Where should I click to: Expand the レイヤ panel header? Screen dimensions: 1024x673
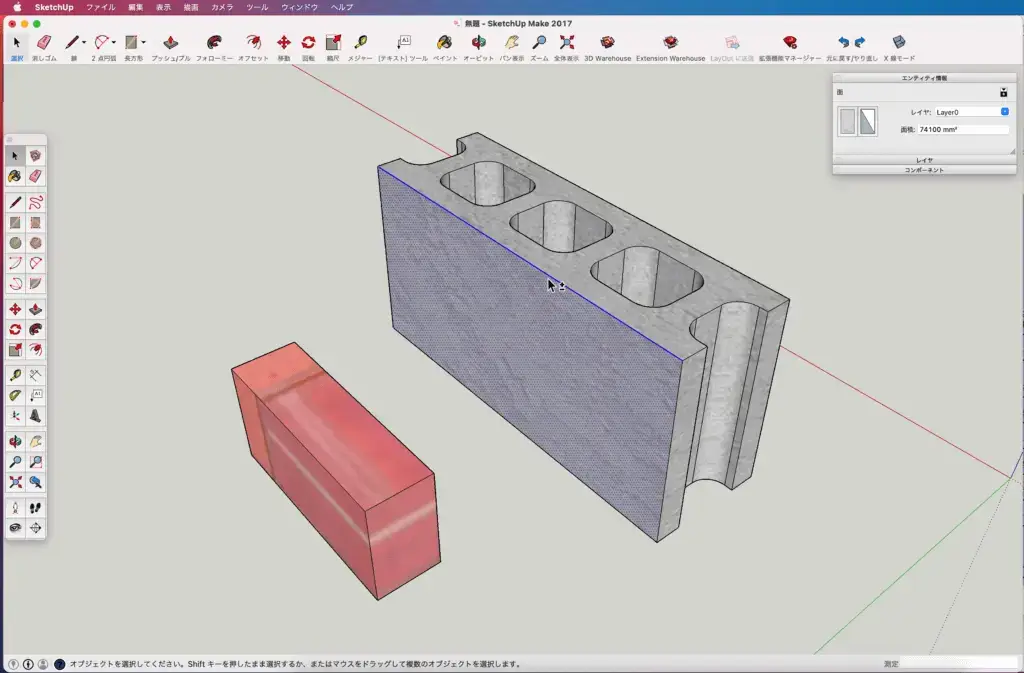(924, 160)
